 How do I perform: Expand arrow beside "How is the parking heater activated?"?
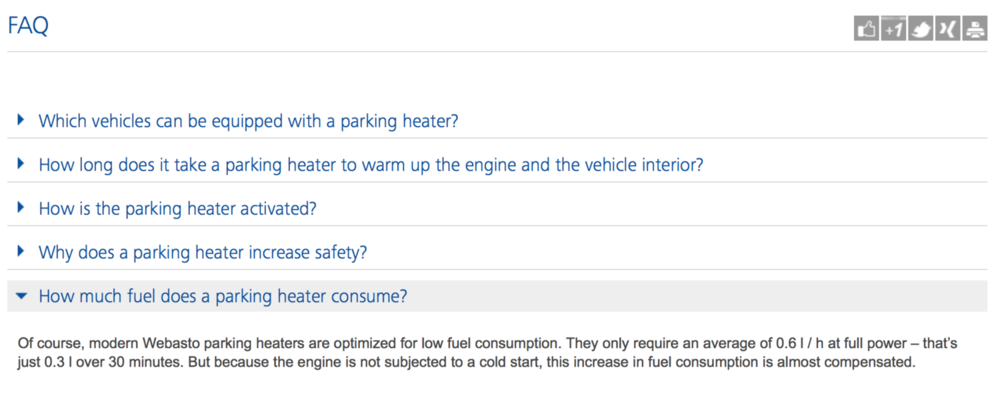coord(21,208)
